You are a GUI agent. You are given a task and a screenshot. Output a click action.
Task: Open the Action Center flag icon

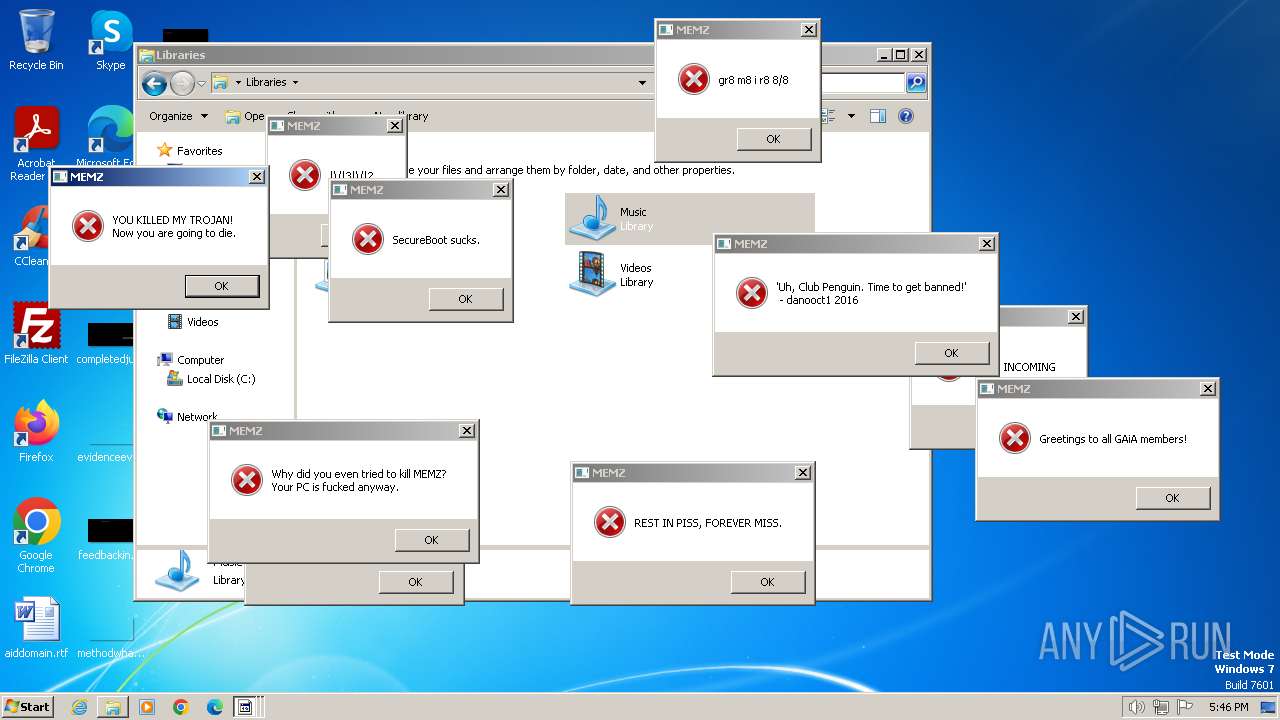tap(1186, 707)
